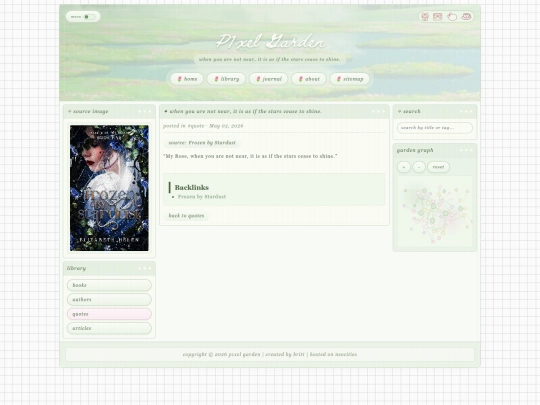Open the library nav tab
This screenshot has height=405, width=540.
pos(226,79)
